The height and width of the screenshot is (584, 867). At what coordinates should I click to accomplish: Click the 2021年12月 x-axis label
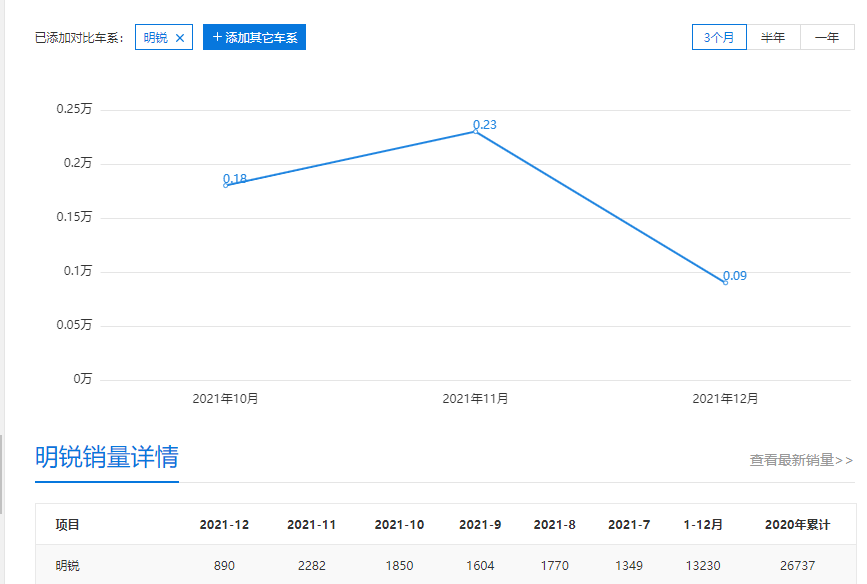(725, 399)
